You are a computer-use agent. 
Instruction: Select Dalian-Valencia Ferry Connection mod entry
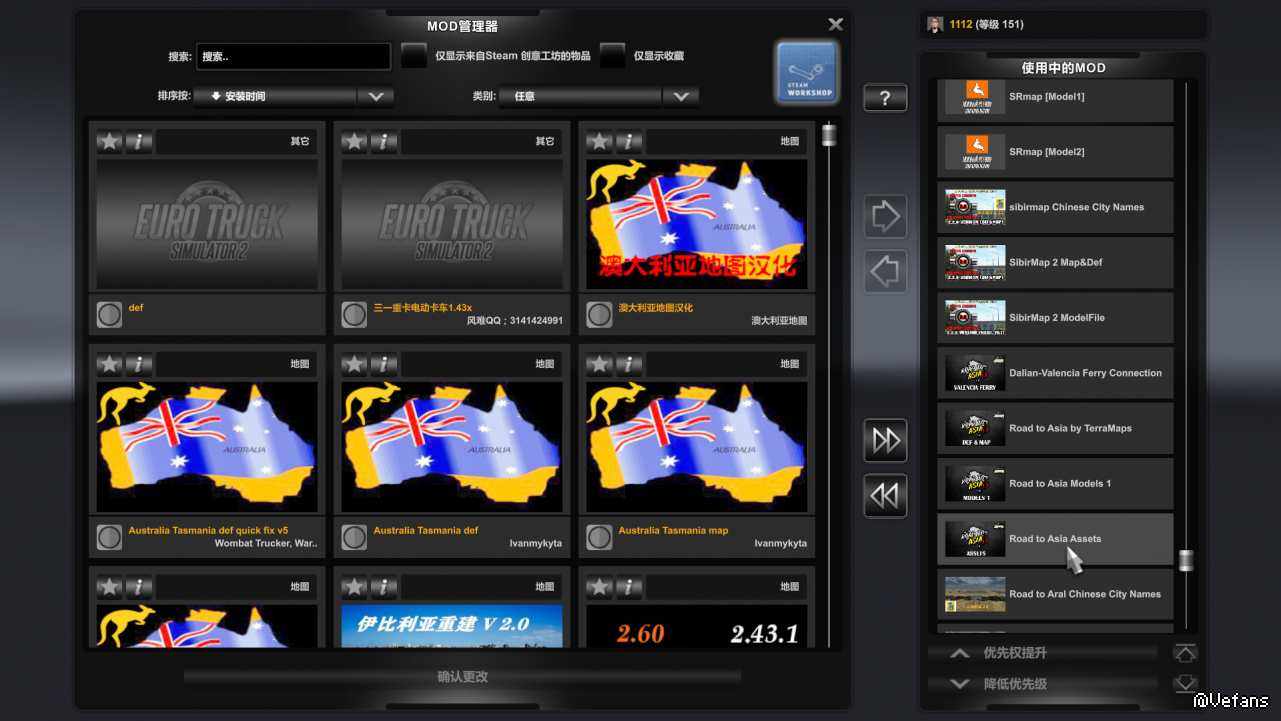pos(1055,373)
